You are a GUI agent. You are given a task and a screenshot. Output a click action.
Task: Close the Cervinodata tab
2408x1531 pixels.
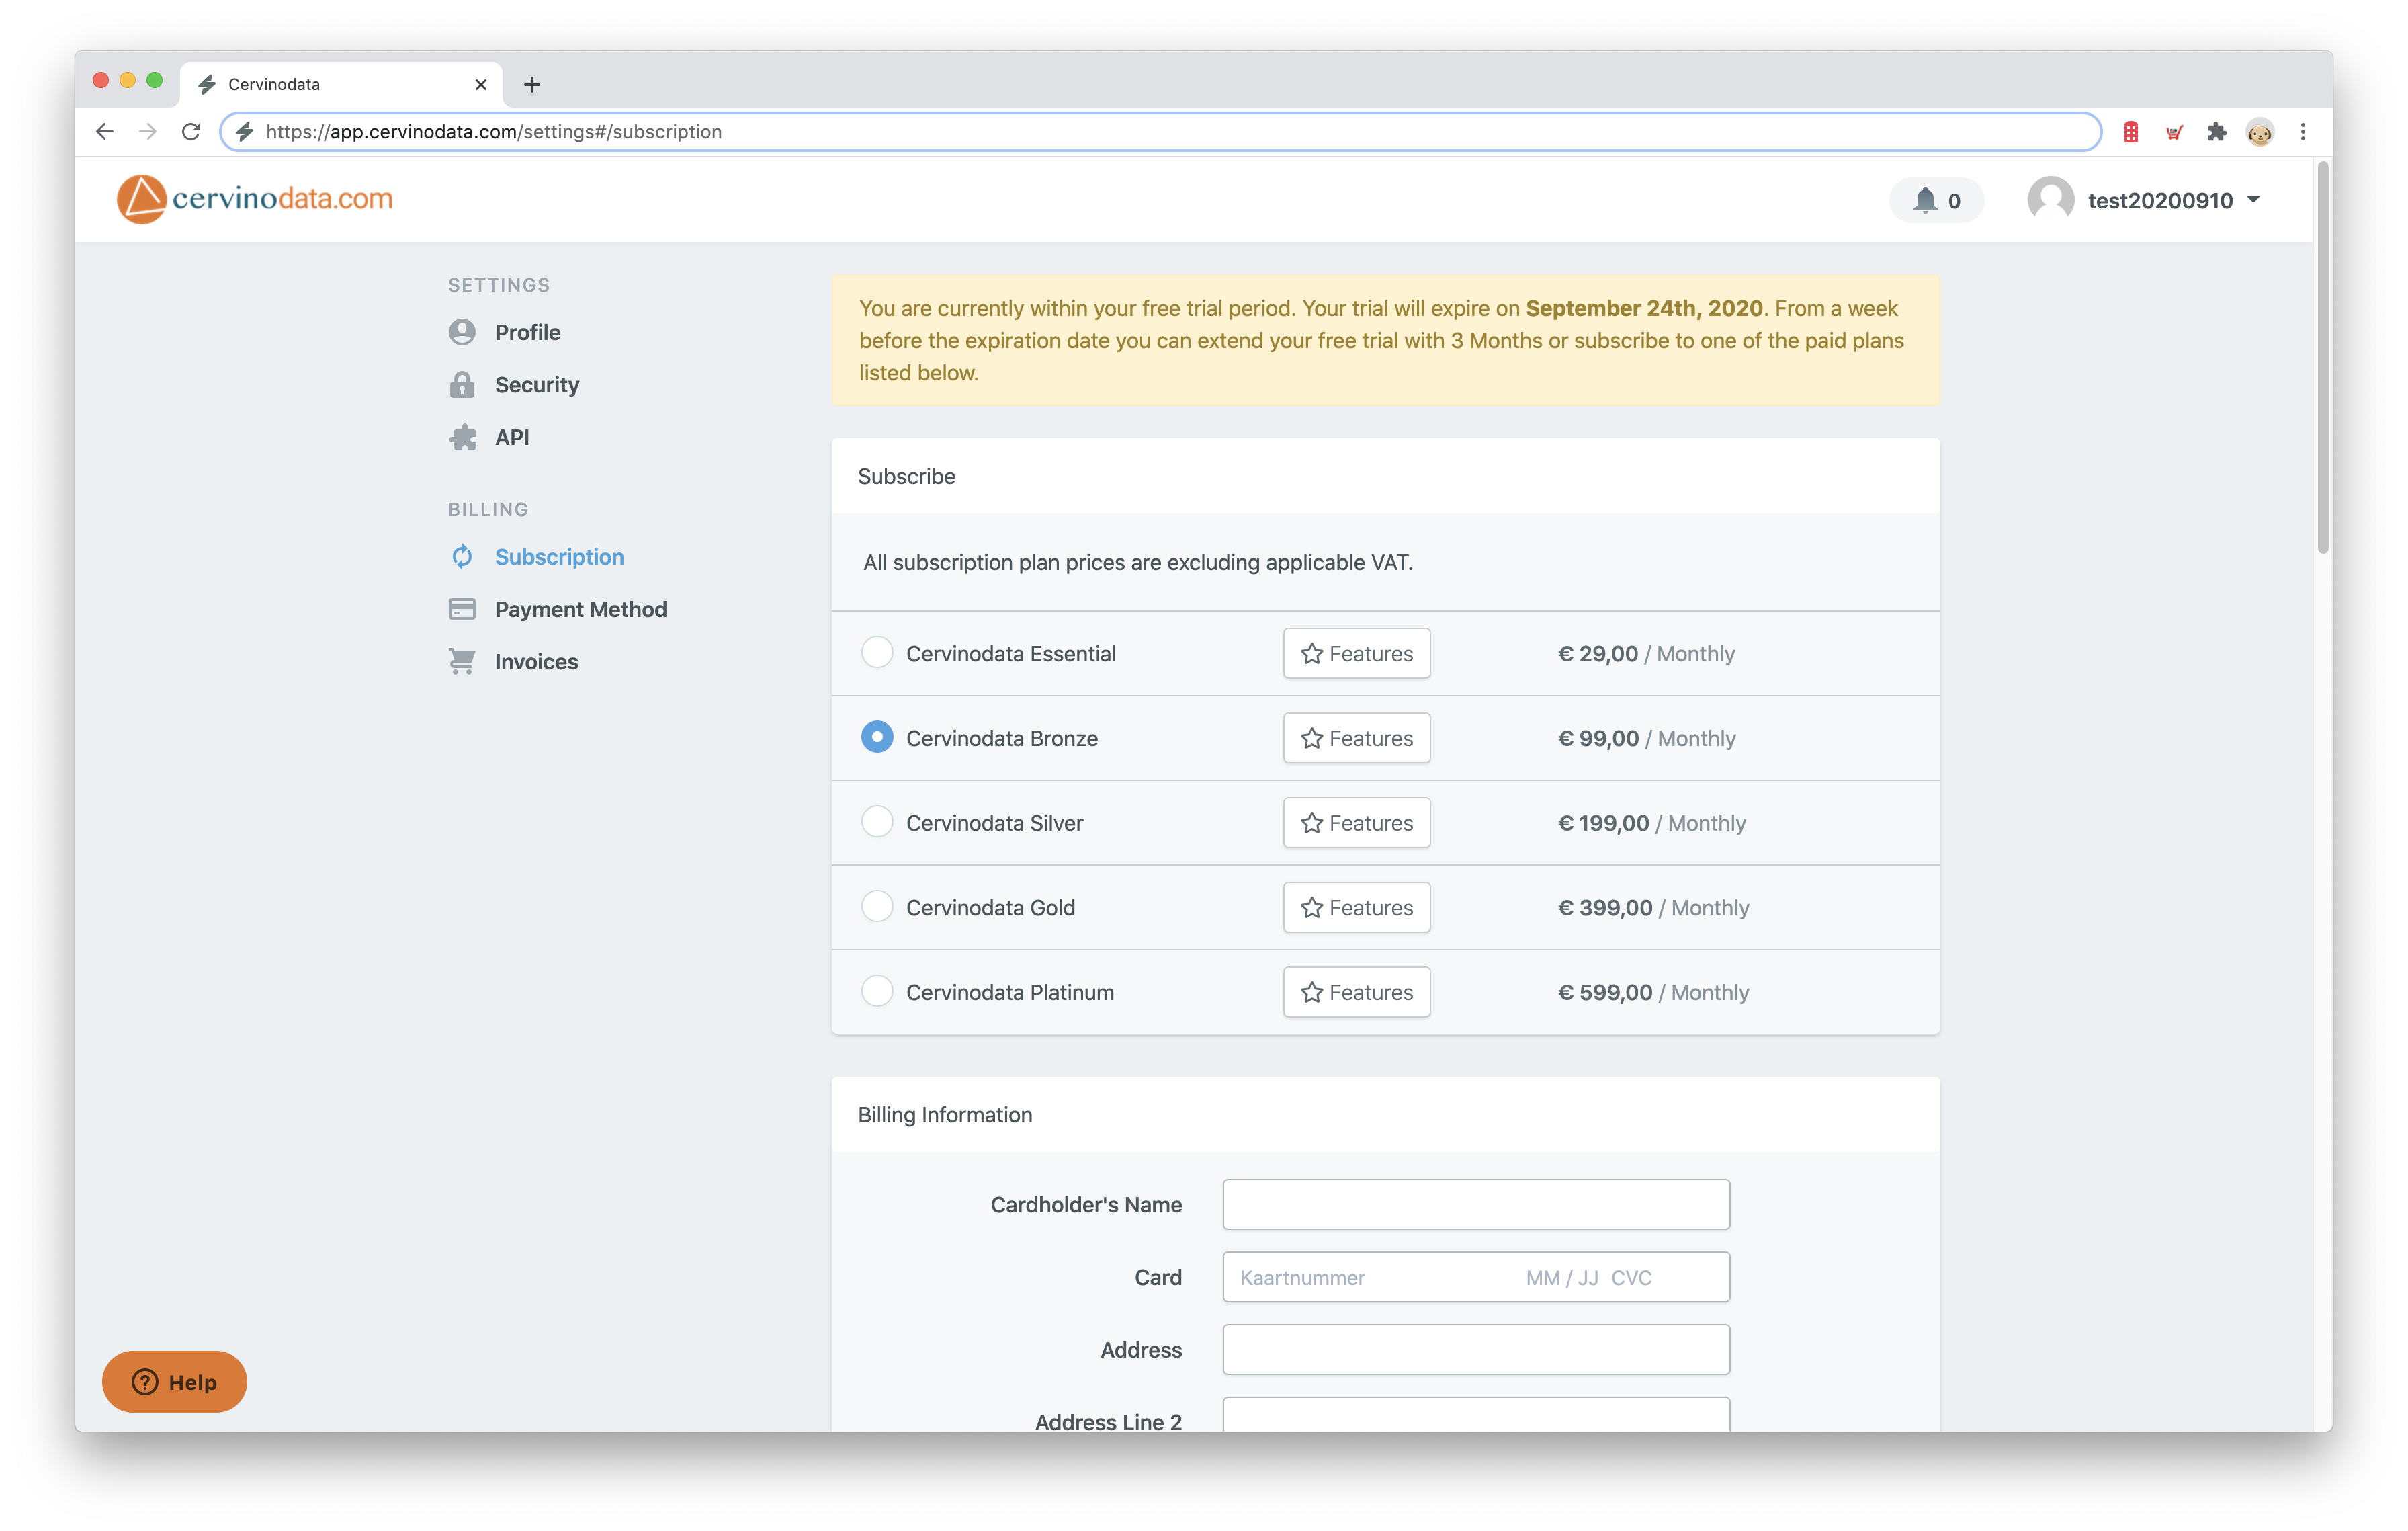click(481, 84)
